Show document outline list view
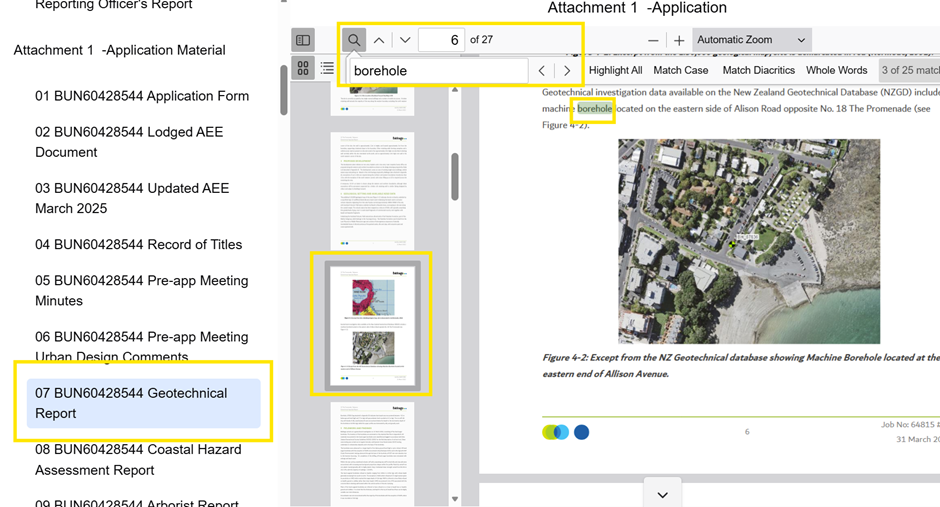This screenshot has width=940, height=507. pyautogui.click(x=327, y=69)
